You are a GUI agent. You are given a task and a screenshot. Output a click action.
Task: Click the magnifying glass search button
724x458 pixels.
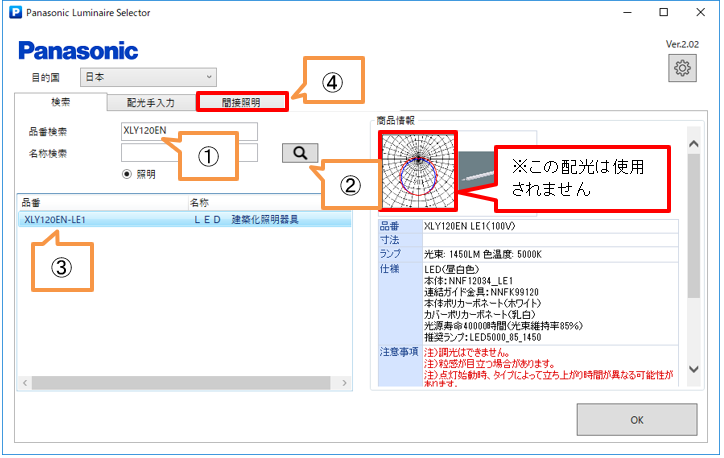[x=299, y=153]
